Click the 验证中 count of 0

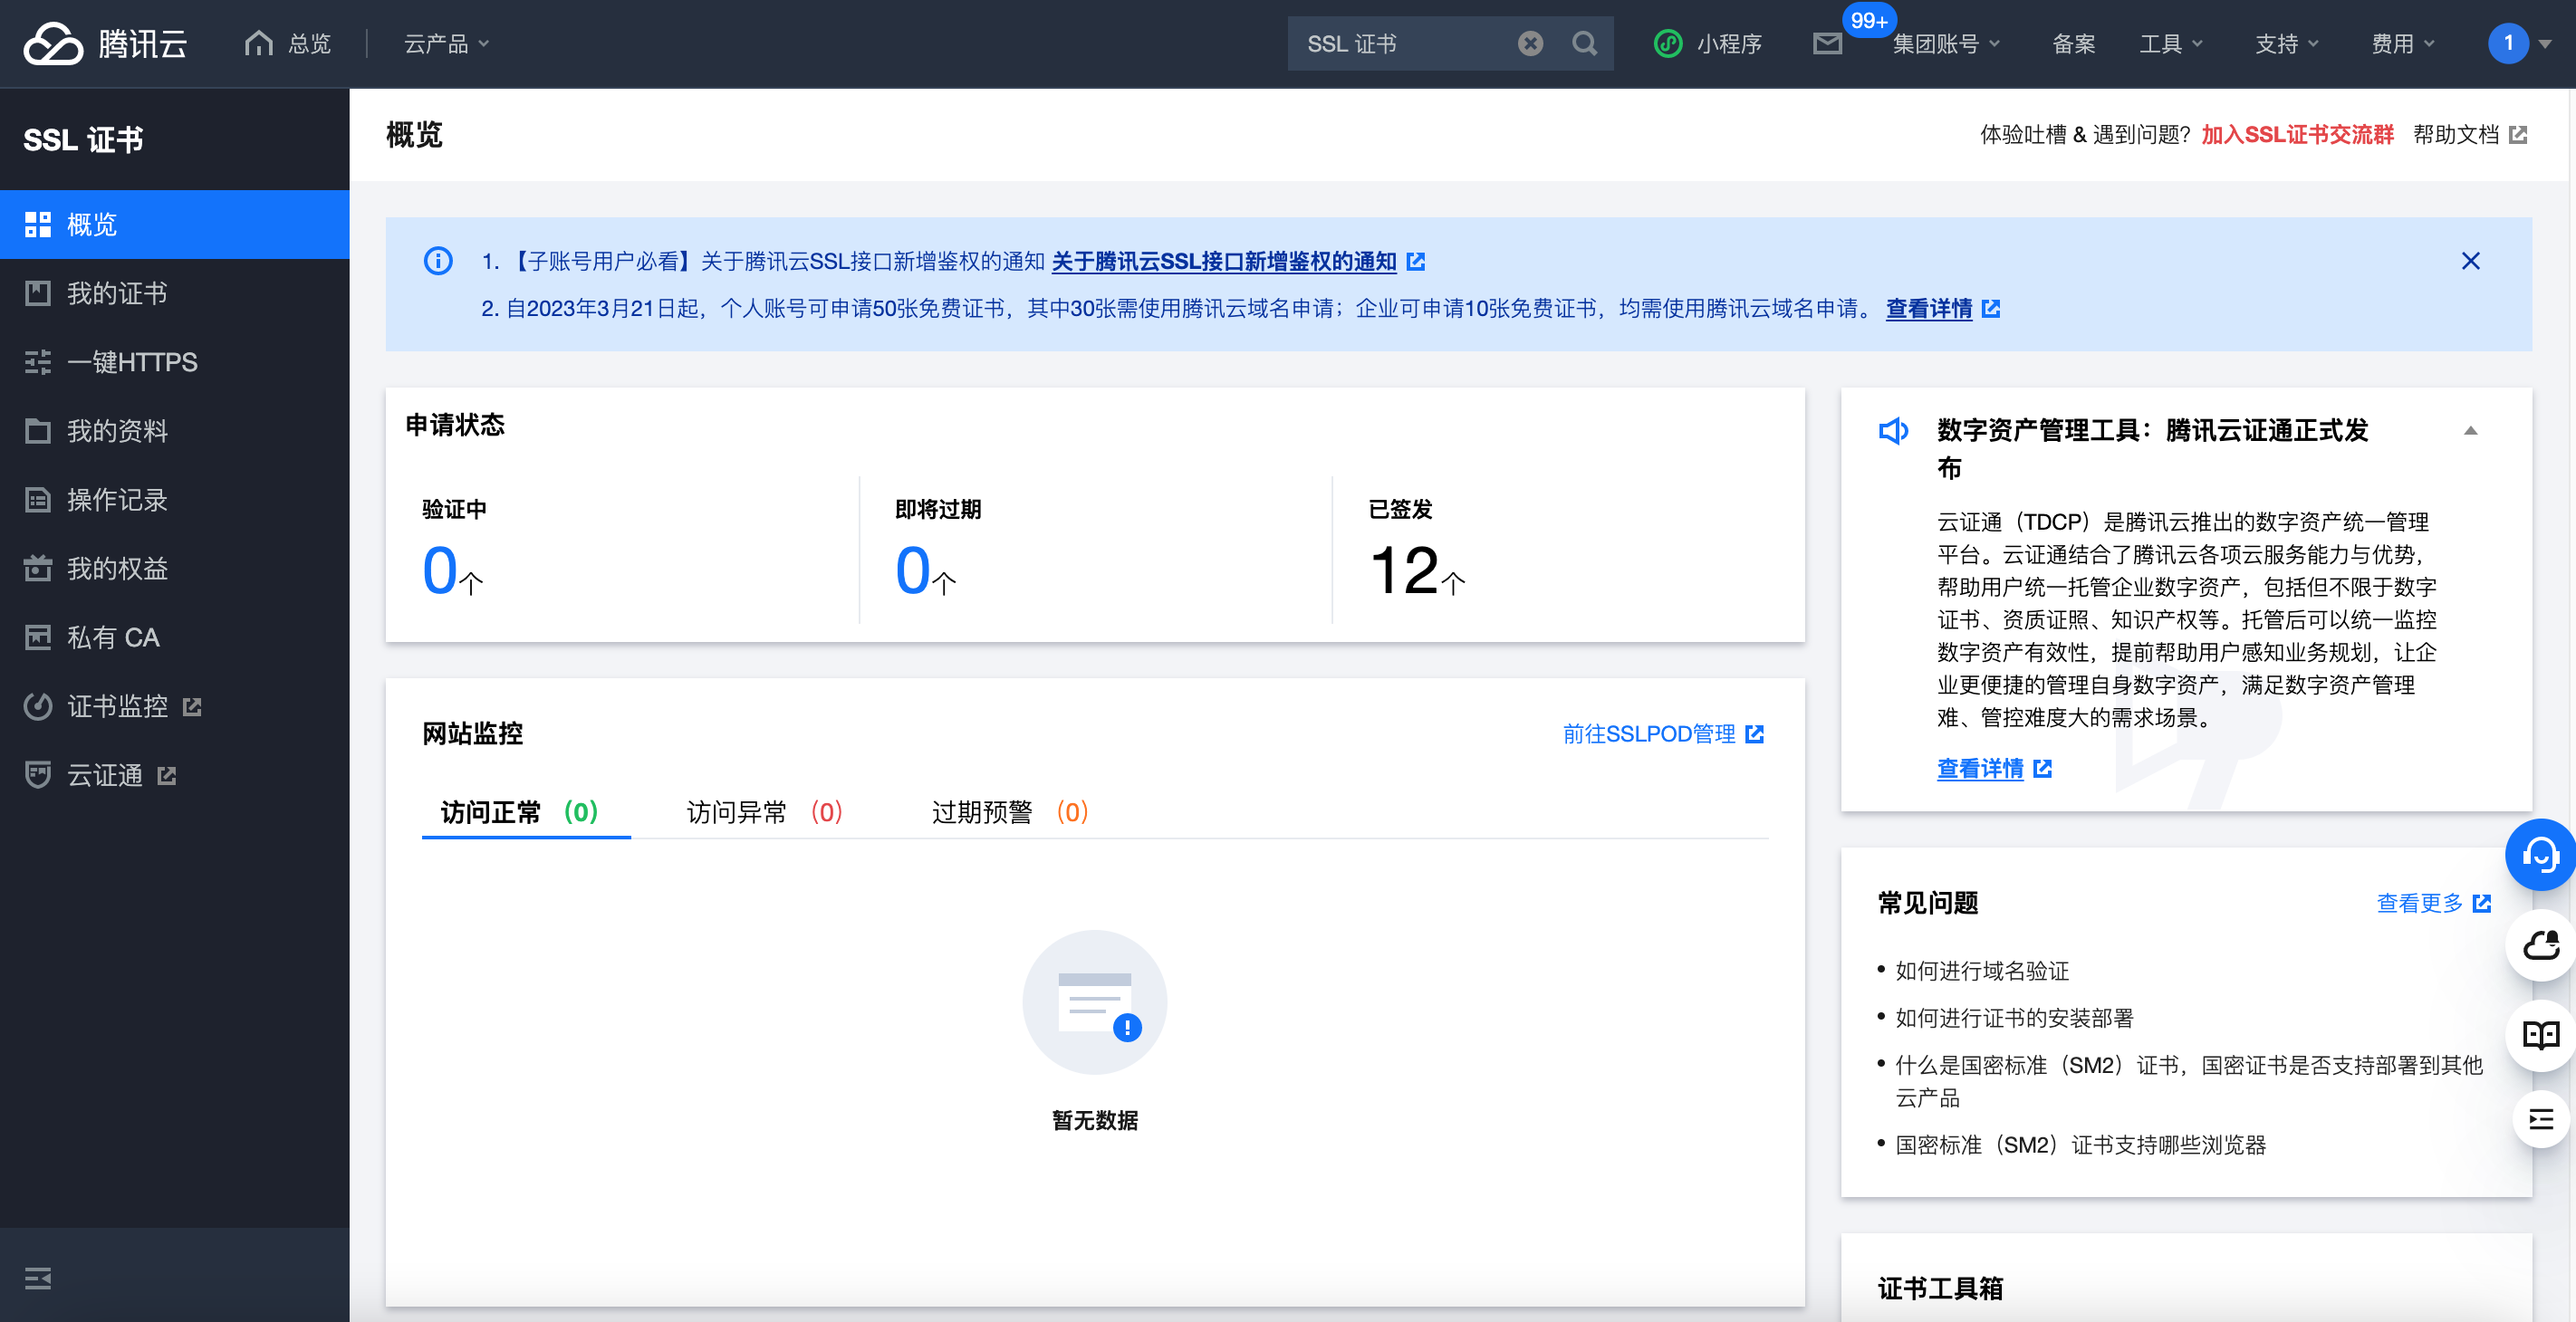[440, 571]
